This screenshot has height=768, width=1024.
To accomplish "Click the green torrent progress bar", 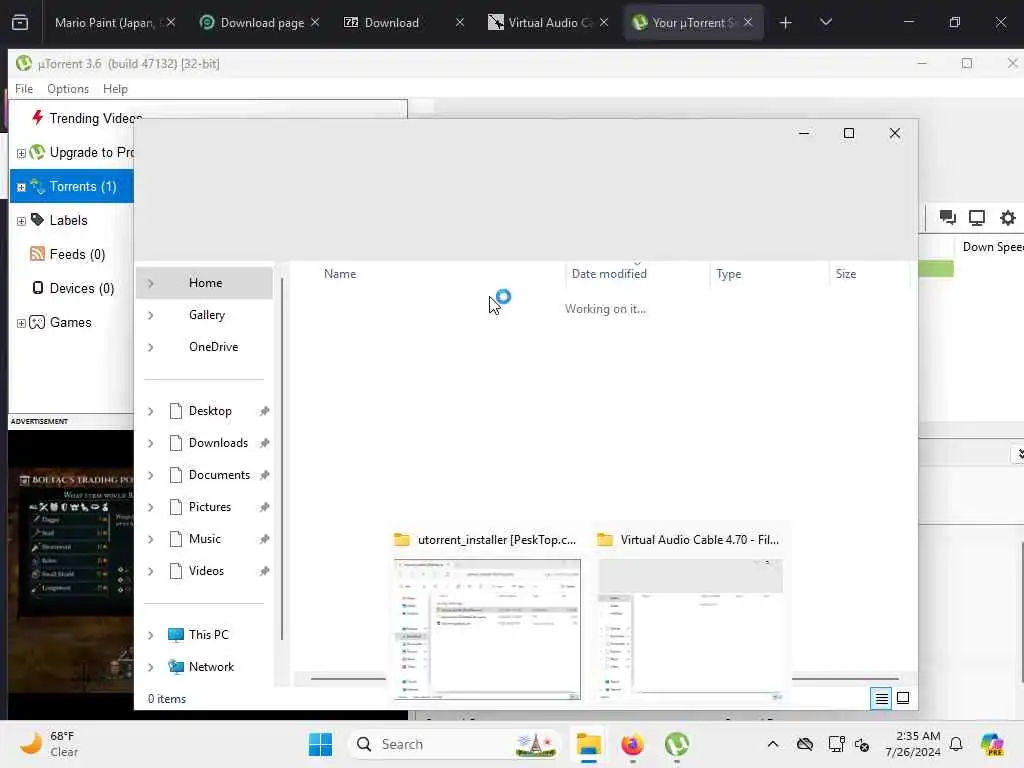I will coord(936,268).
